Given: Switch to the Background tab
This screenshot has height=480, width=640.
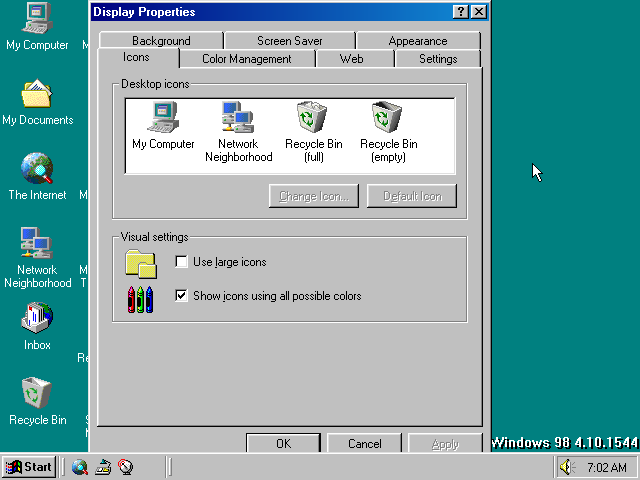Looking at the screenshot, I should pyautogui.click(x=161, y=41).
